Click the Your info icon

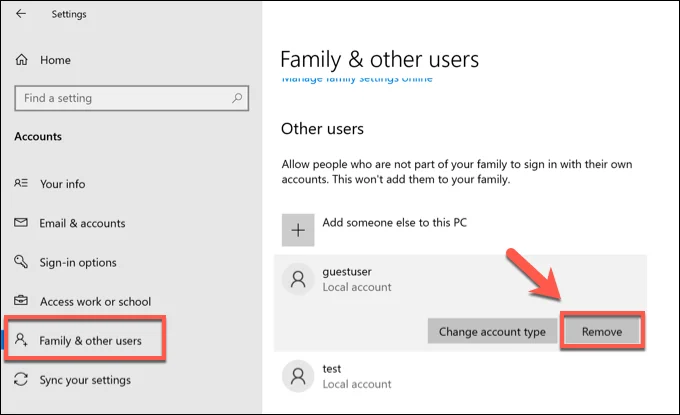[21, 184]
